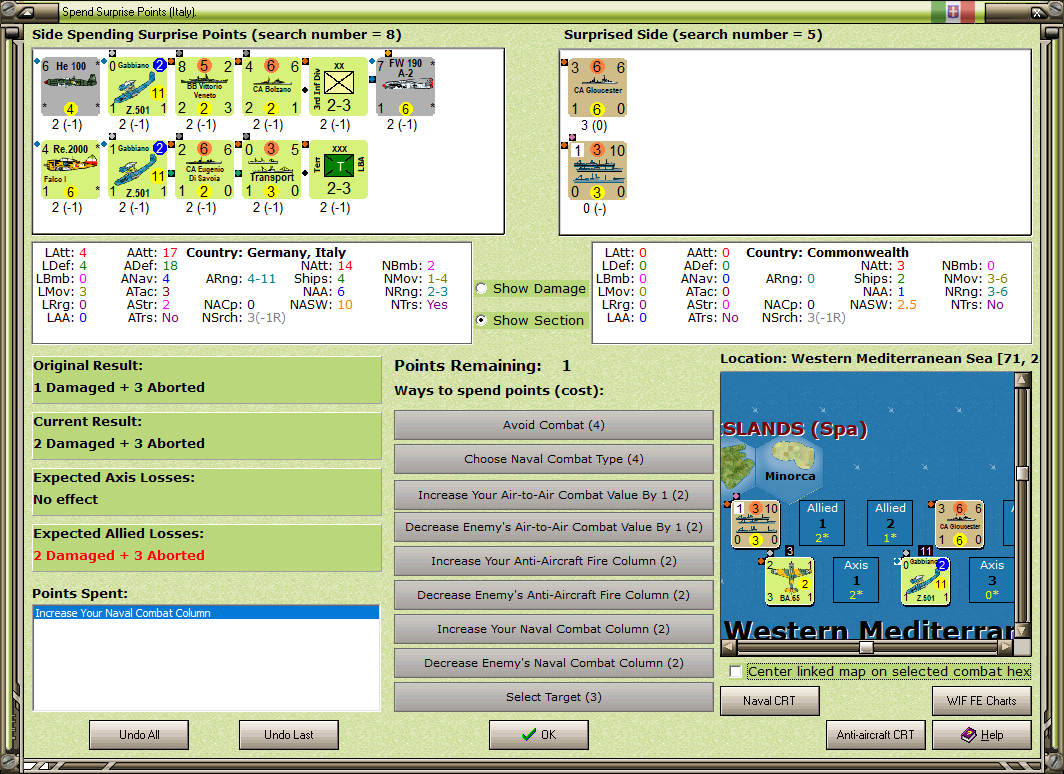This screenshot has width=1064, height=774.
Task: Select the Show Damage radio button
Action: [481, 288]
